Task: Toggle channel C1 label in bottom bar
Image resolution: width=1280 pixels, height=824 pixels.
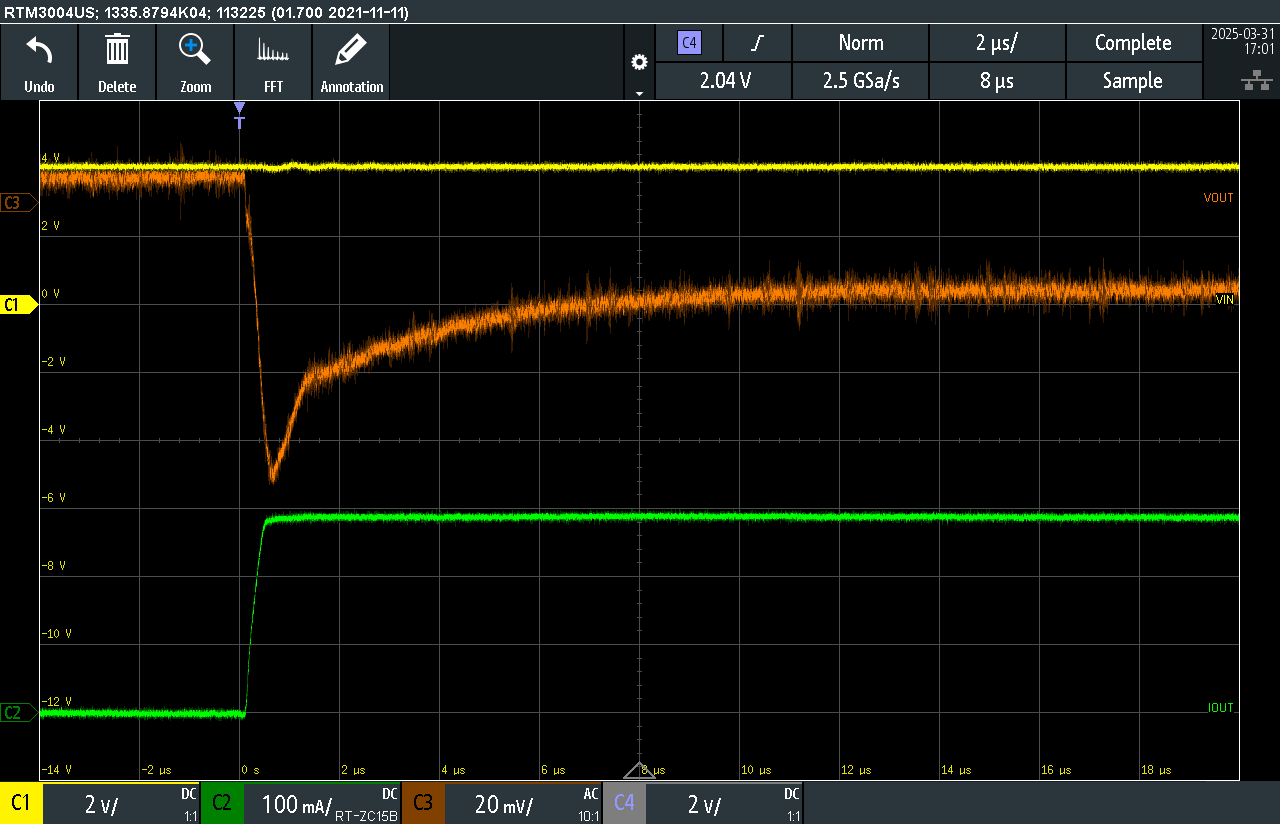Action: click(x=20, y=803)
